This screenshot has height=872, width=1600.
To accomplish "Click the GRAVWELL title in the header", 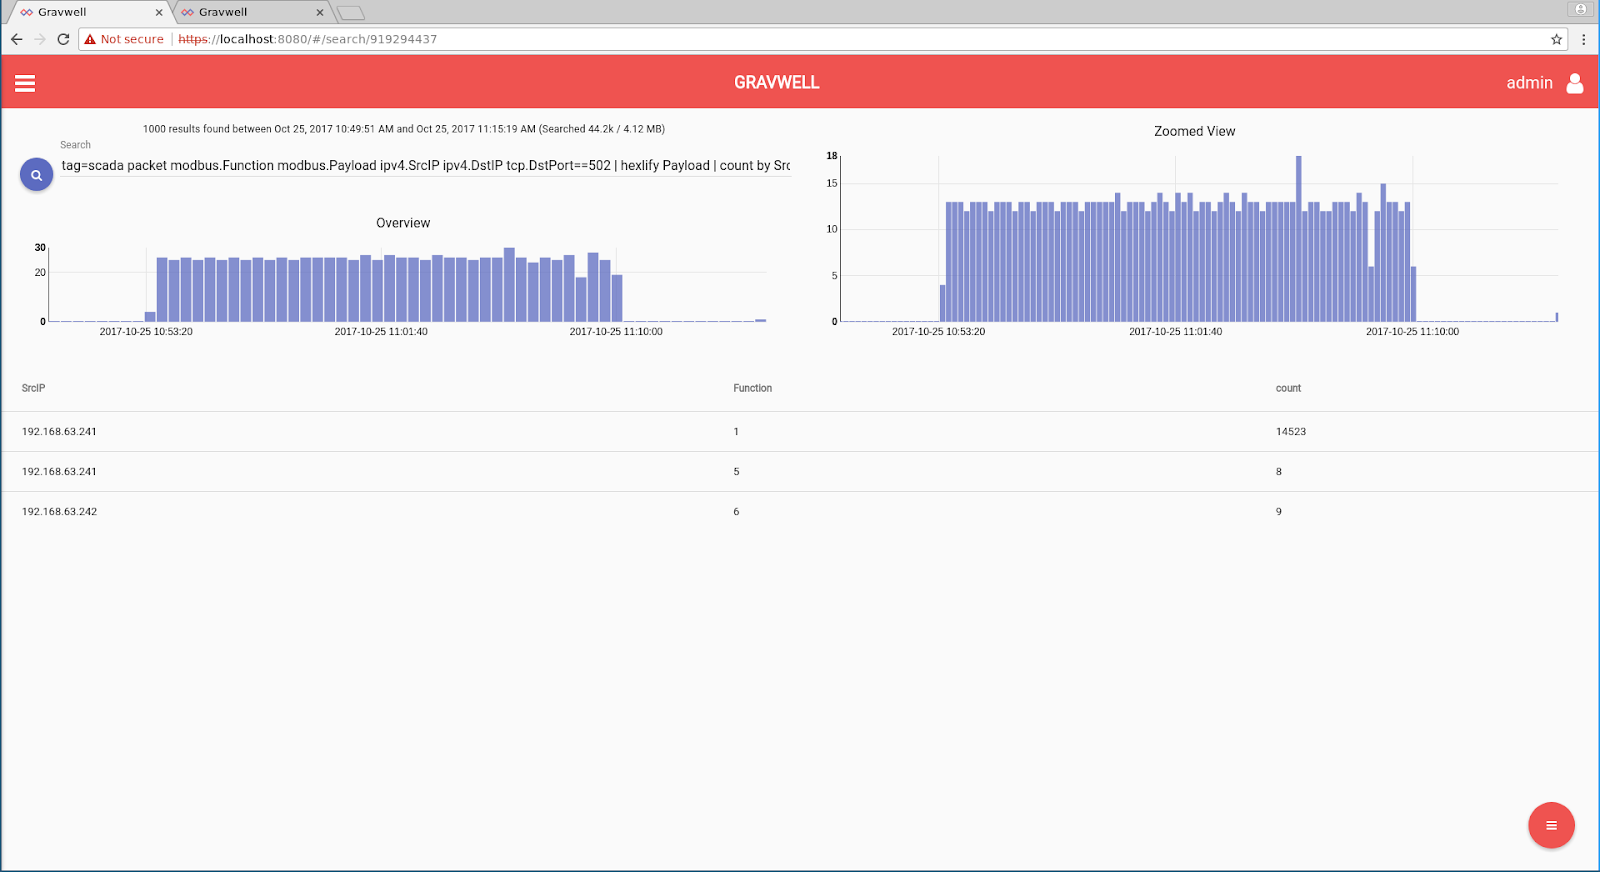I will 777,83.
